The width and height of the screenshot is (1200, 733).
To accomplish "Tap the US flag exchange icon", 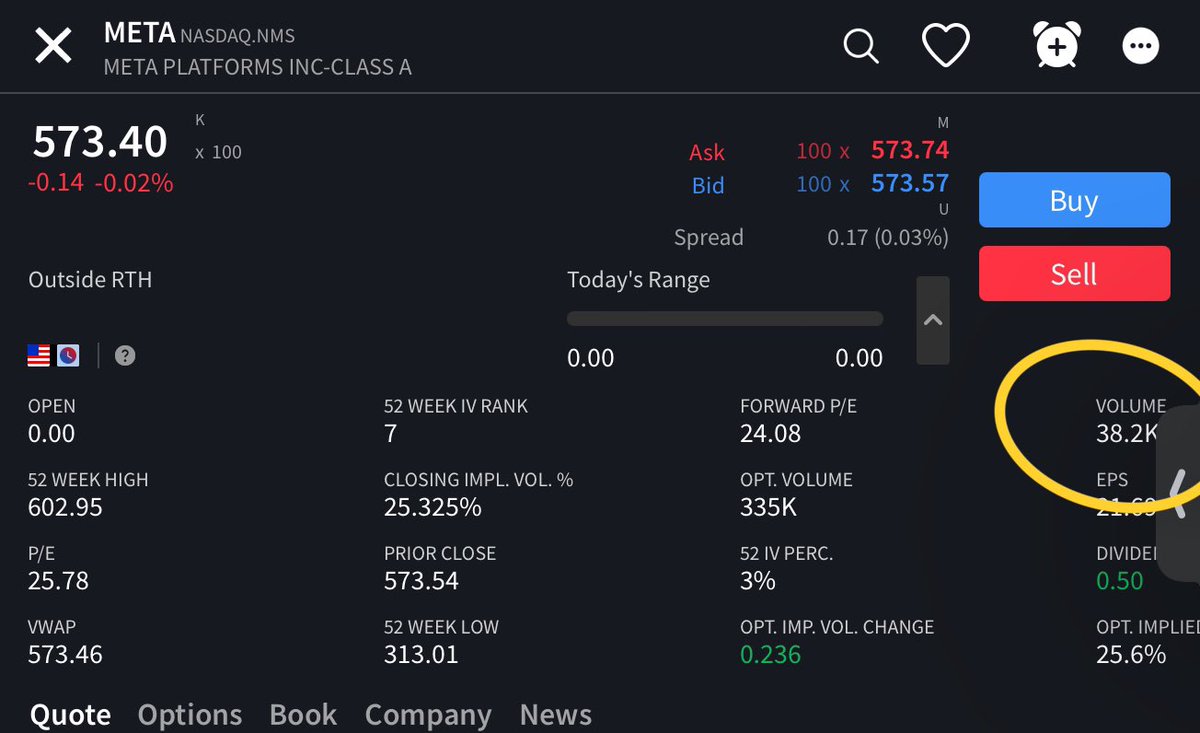I will pyautogui.click(x=39, y=355).
